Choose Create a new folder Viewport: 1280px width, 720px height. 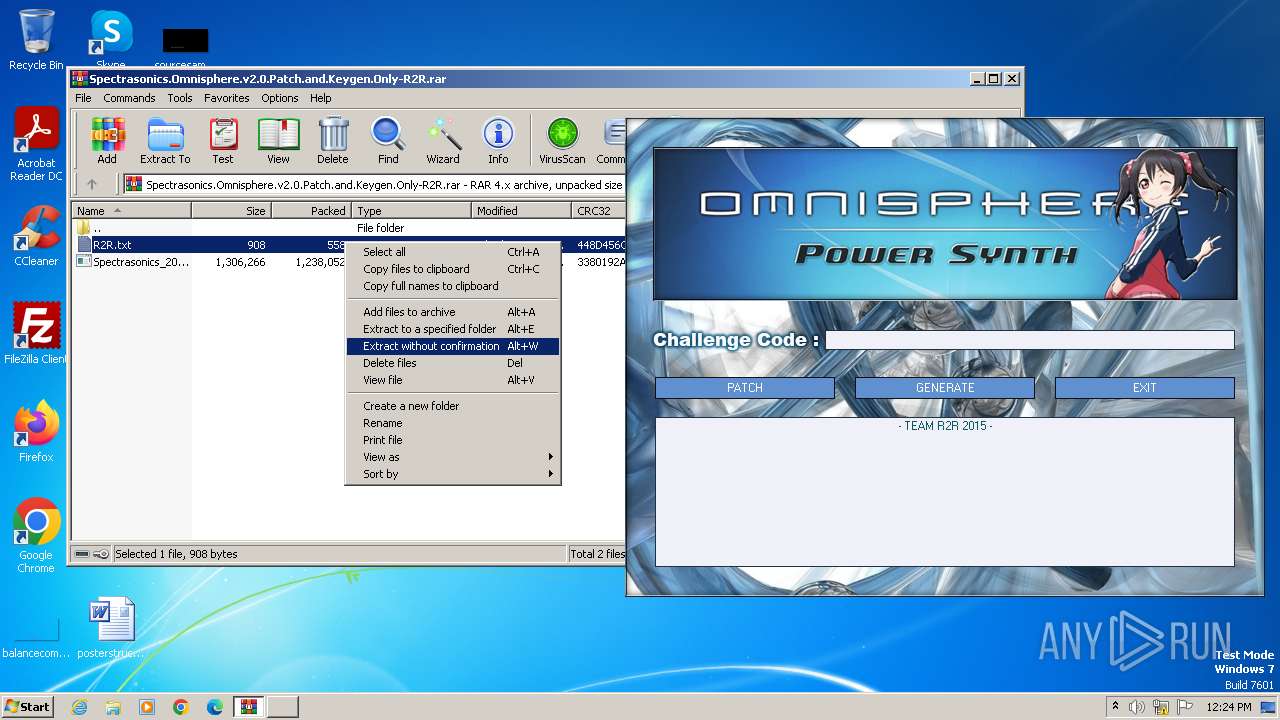click(452, 406)
